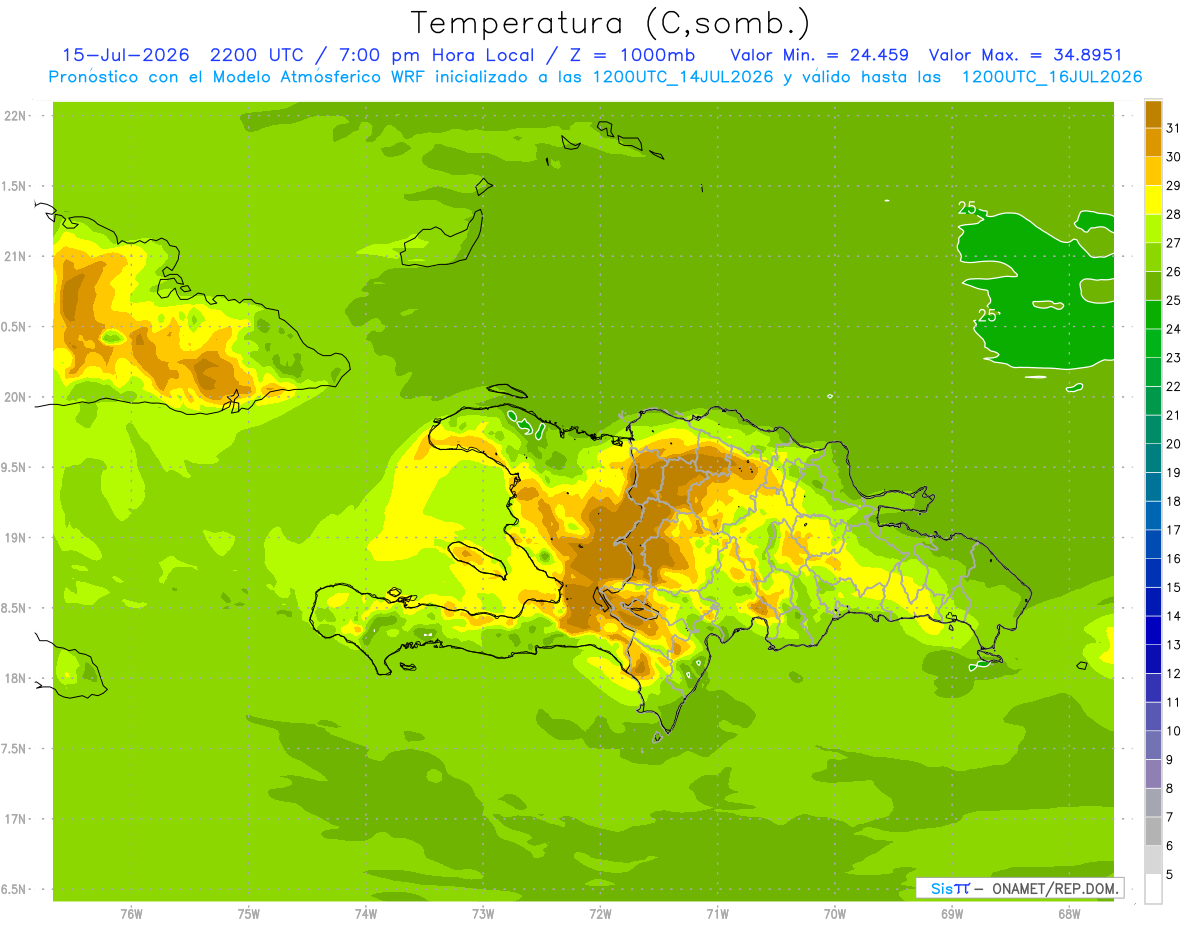
Task: Click longitude label "75W"
Action: coord(249,914)
